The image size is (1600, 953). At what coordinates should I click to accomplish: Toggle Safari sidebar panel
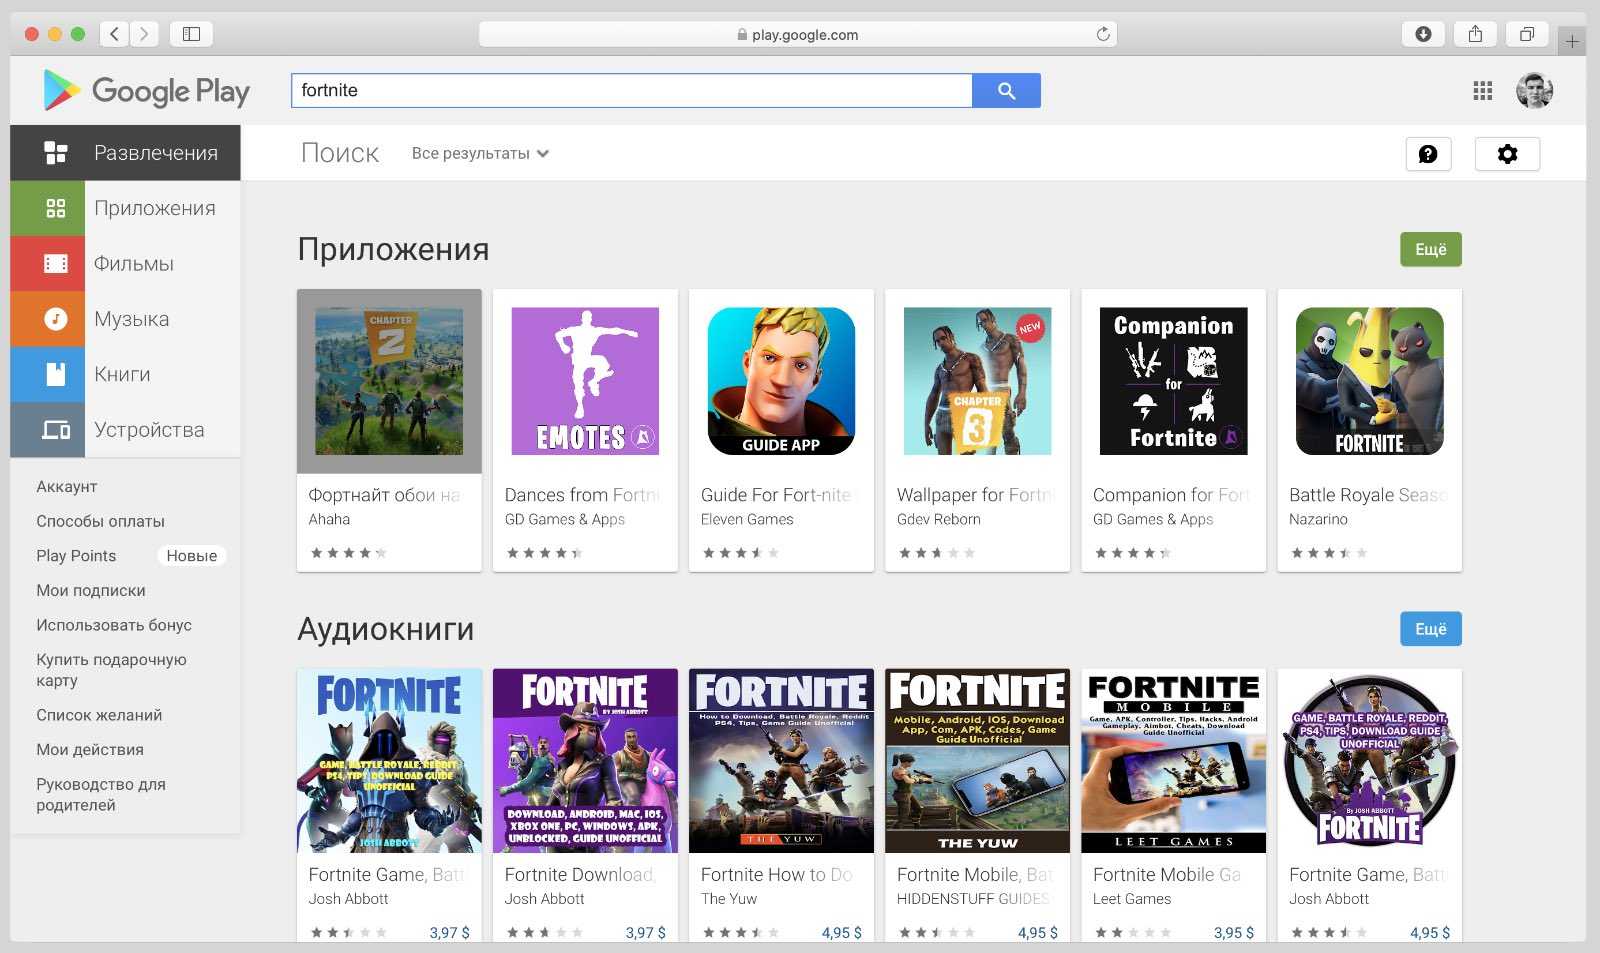pyautogui.click(x=191, y=34)
